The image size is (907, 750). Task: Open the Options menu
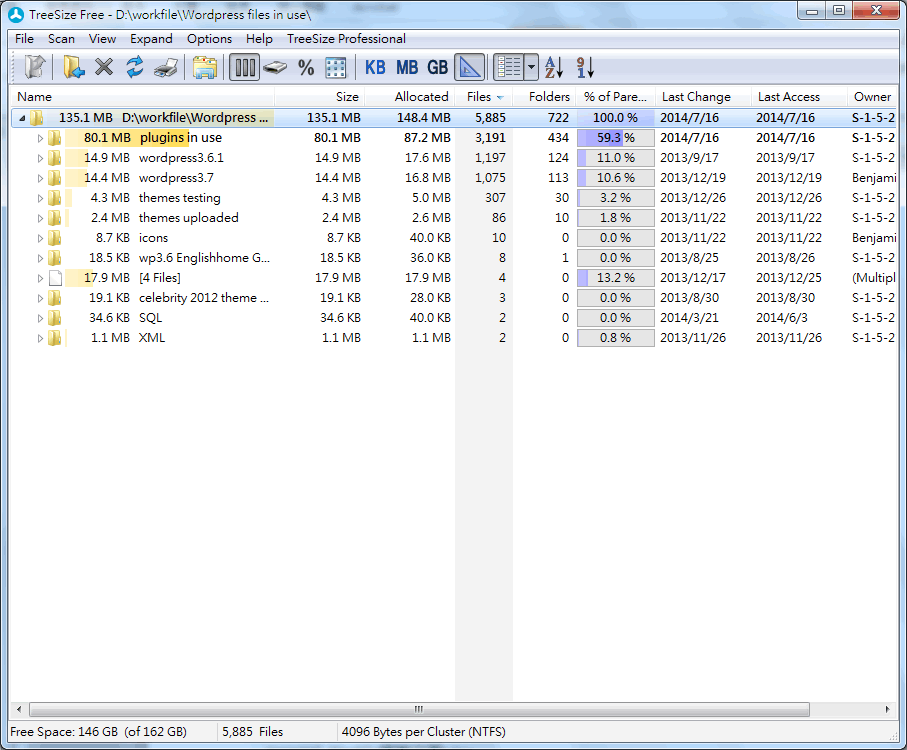[209, 39]
